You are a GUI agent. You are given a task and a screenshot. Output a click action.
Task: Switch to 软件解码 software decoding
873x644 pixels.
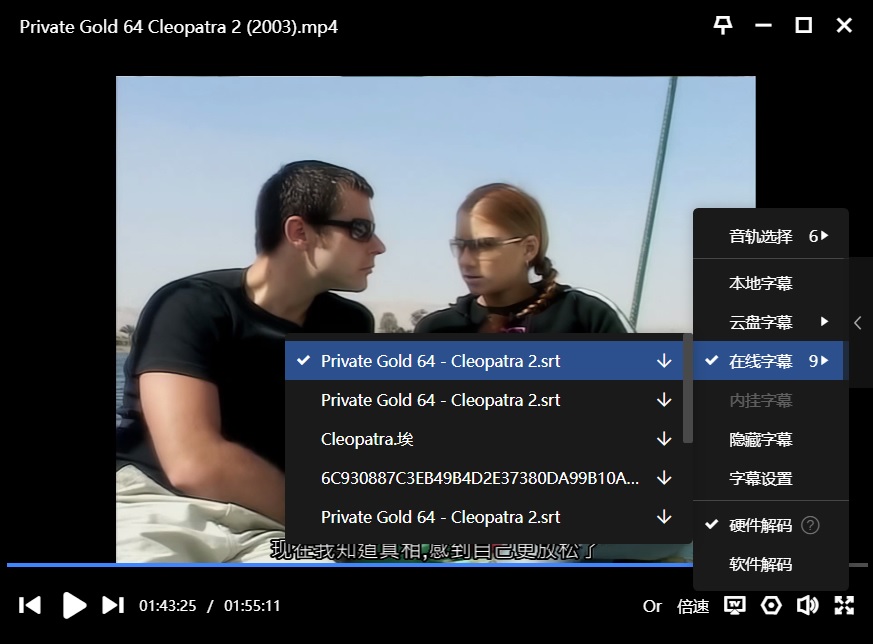(x=760, y=564)
